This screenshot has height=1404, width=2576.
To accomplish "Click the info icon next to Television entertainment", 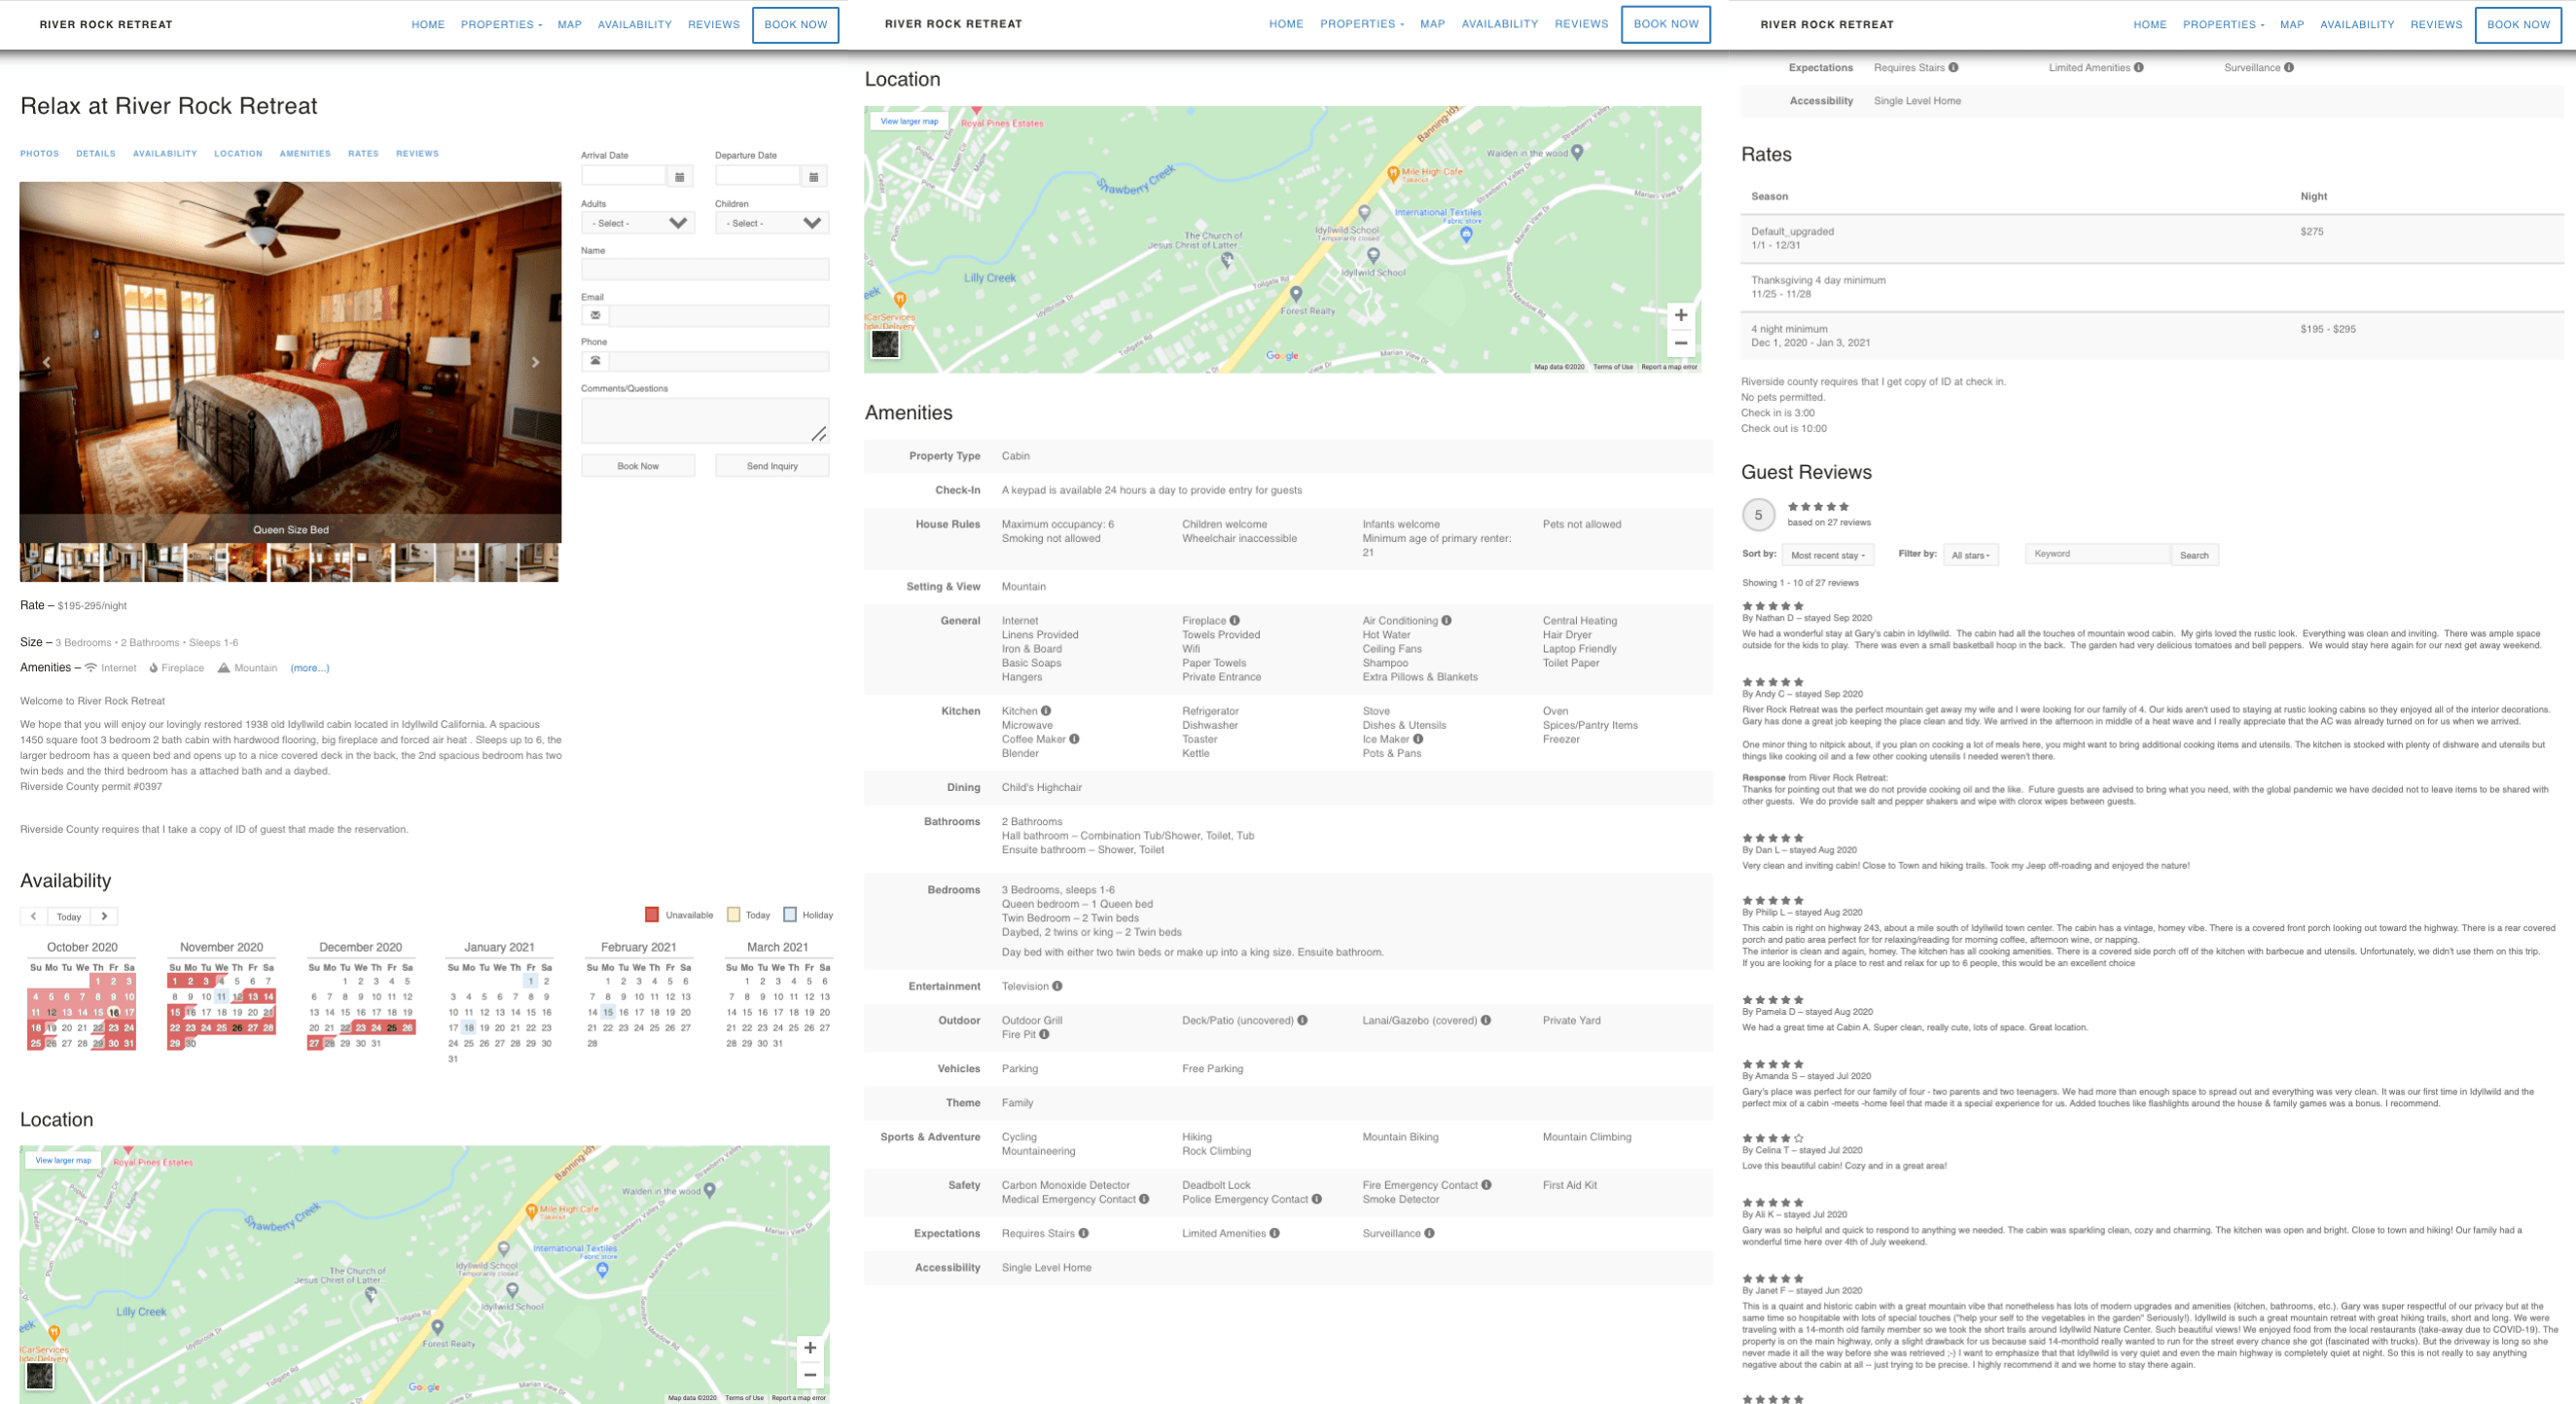I will (1057, 986).
